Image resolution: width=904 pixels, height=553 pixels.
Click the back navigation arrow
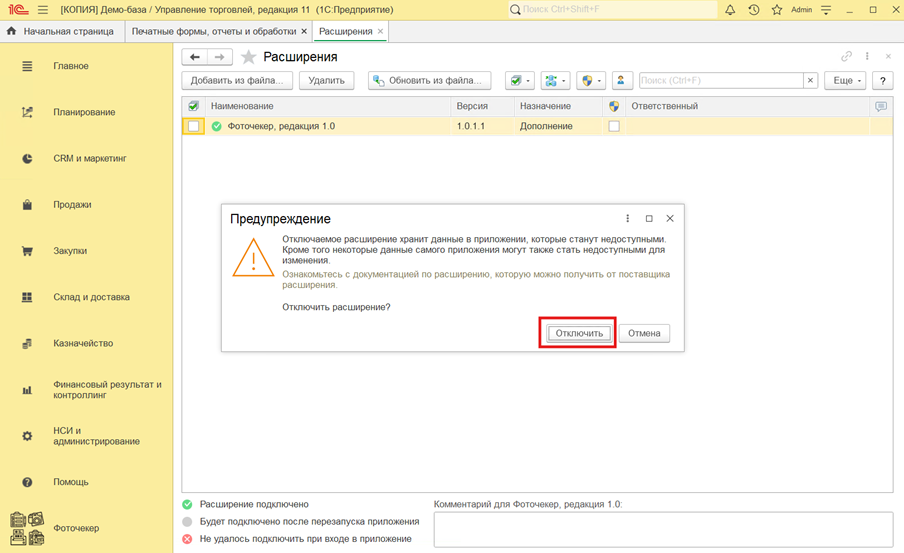pyautogui.click(x=195, y=57)
